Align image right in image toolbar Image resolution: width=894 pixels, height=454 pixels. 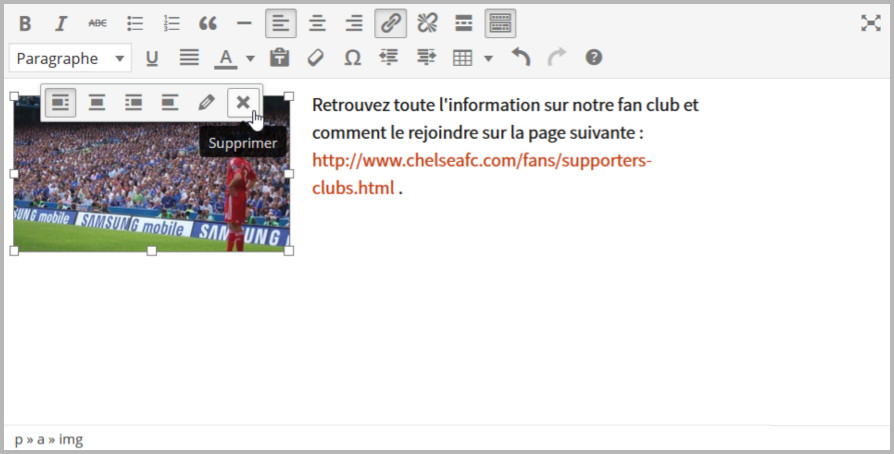point(133,103)
